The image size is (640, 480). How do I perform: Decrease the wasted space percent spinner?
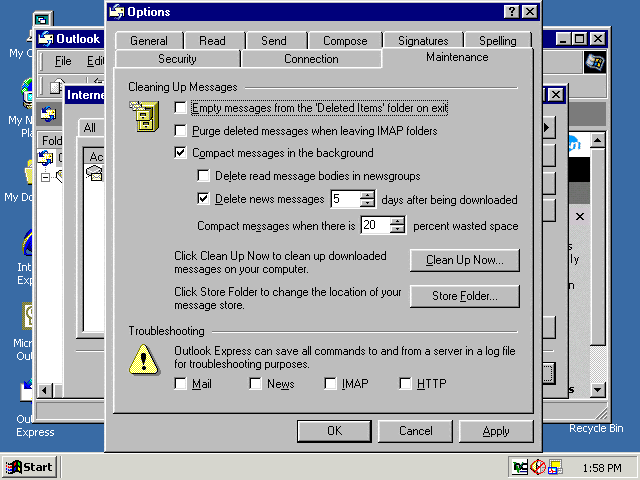point(397,229)
